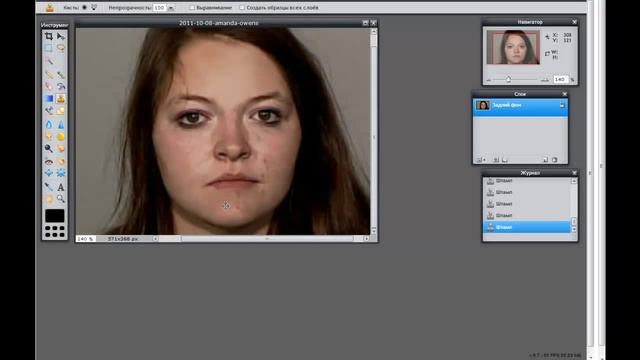Select the Sharpen tool
The width and height of the screenshot is (640, 360).
click(x=61, y=124)
